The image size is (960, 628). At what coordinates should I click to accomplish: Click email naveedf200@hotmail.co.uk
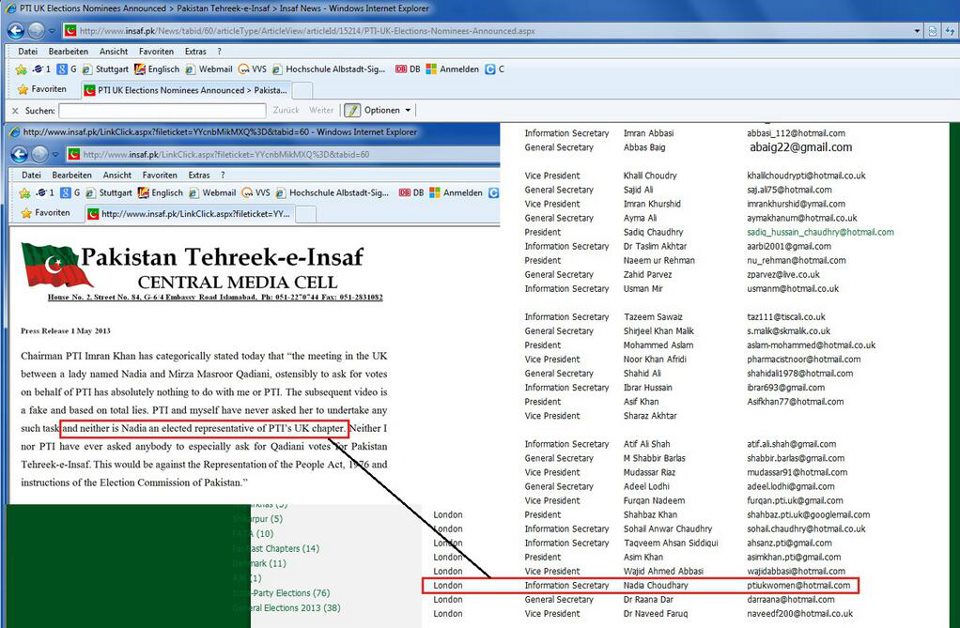click(800, 613)
